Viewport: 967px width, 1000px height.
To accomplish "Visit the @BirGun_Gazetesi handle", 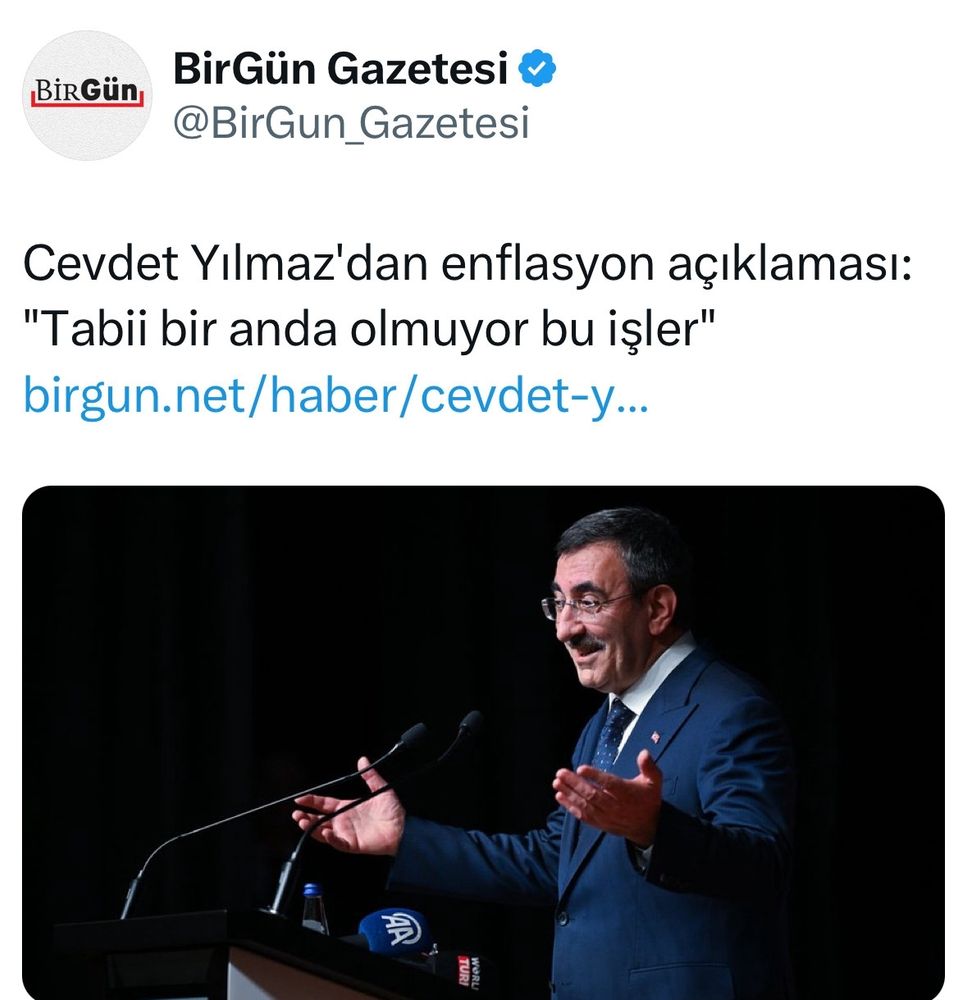I will 351,122.
